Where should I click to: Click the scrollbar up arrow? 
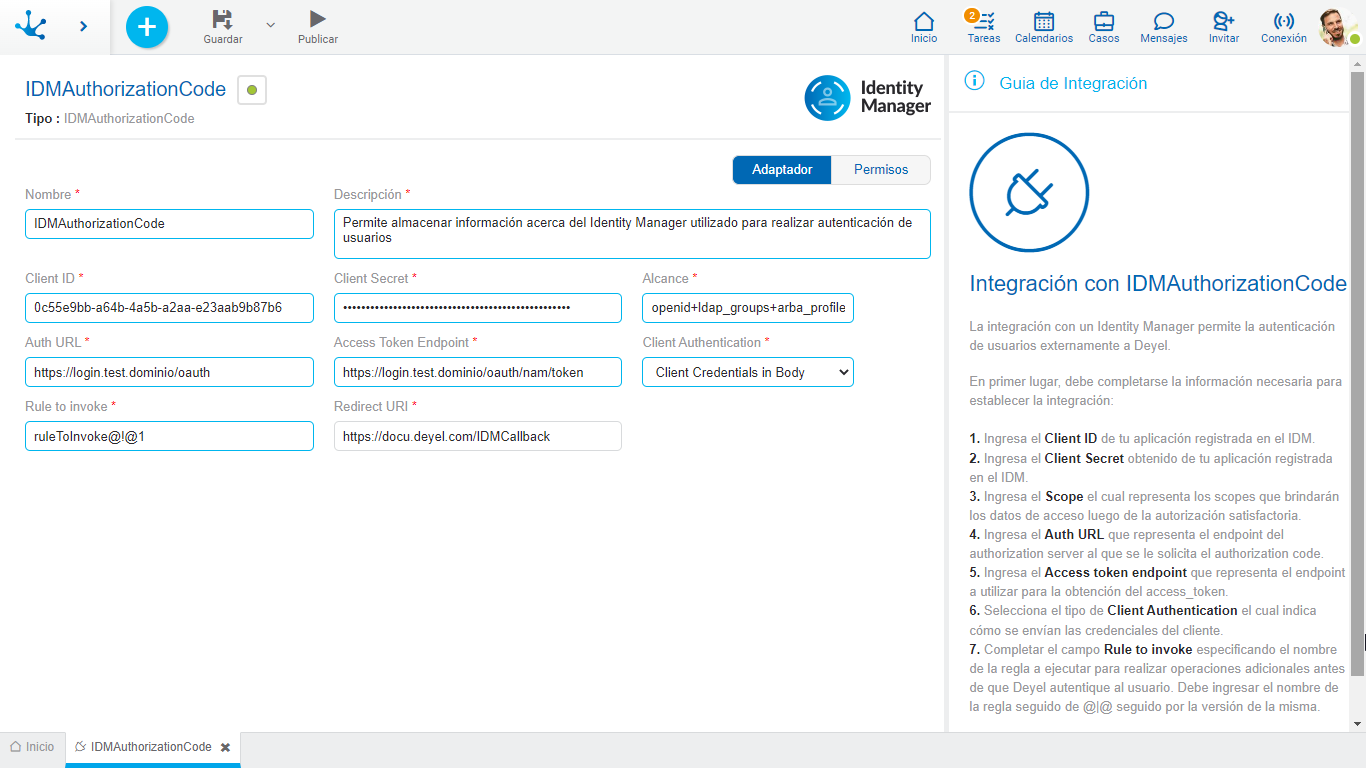click(1357, 65)
